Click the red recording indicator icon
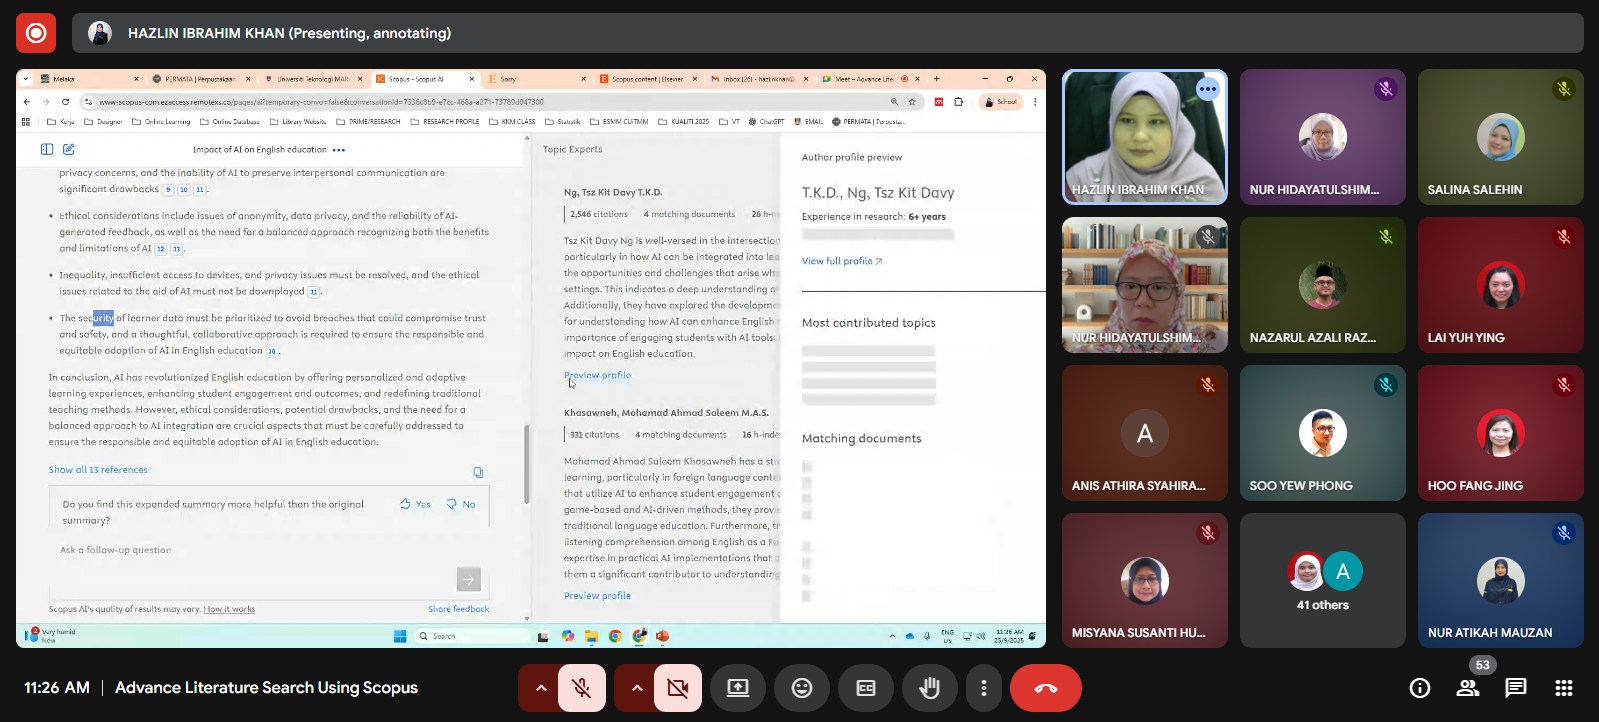This screenshot has width=1599, height=722. tap(36, 33)
